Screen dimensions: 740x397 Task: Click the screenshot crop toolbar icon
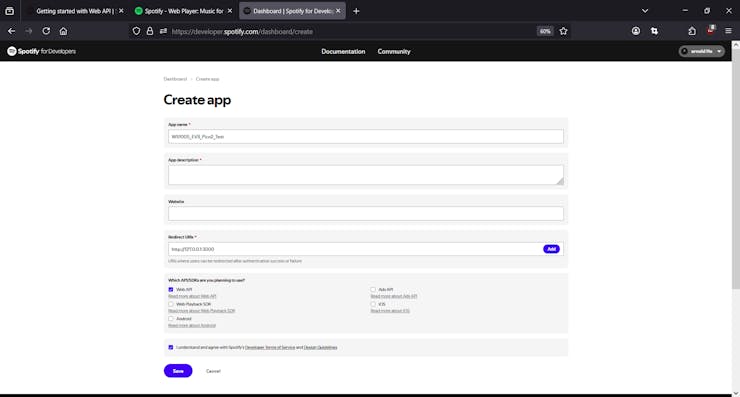654,31
